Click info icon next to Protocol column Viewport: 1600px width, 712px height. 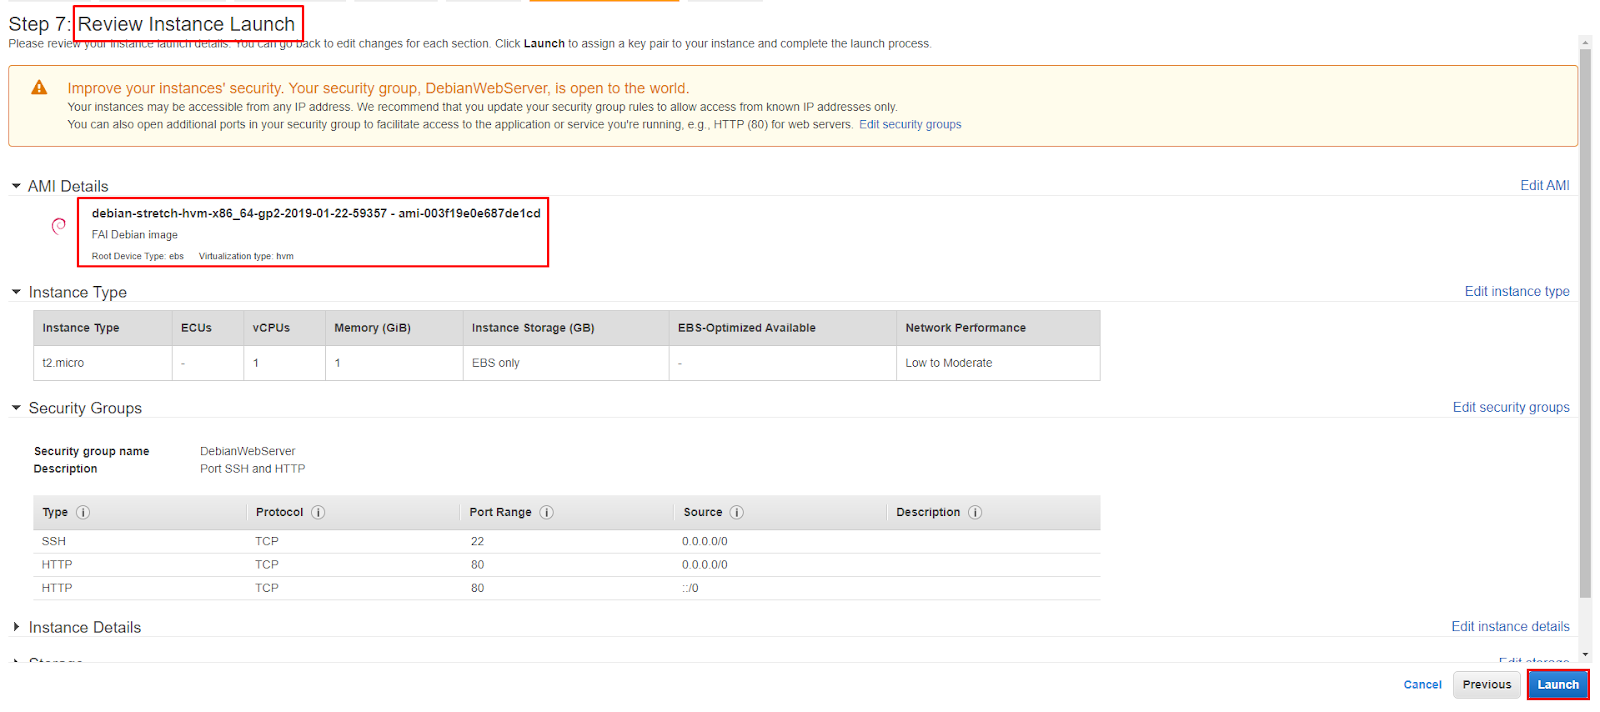point(318,512)
